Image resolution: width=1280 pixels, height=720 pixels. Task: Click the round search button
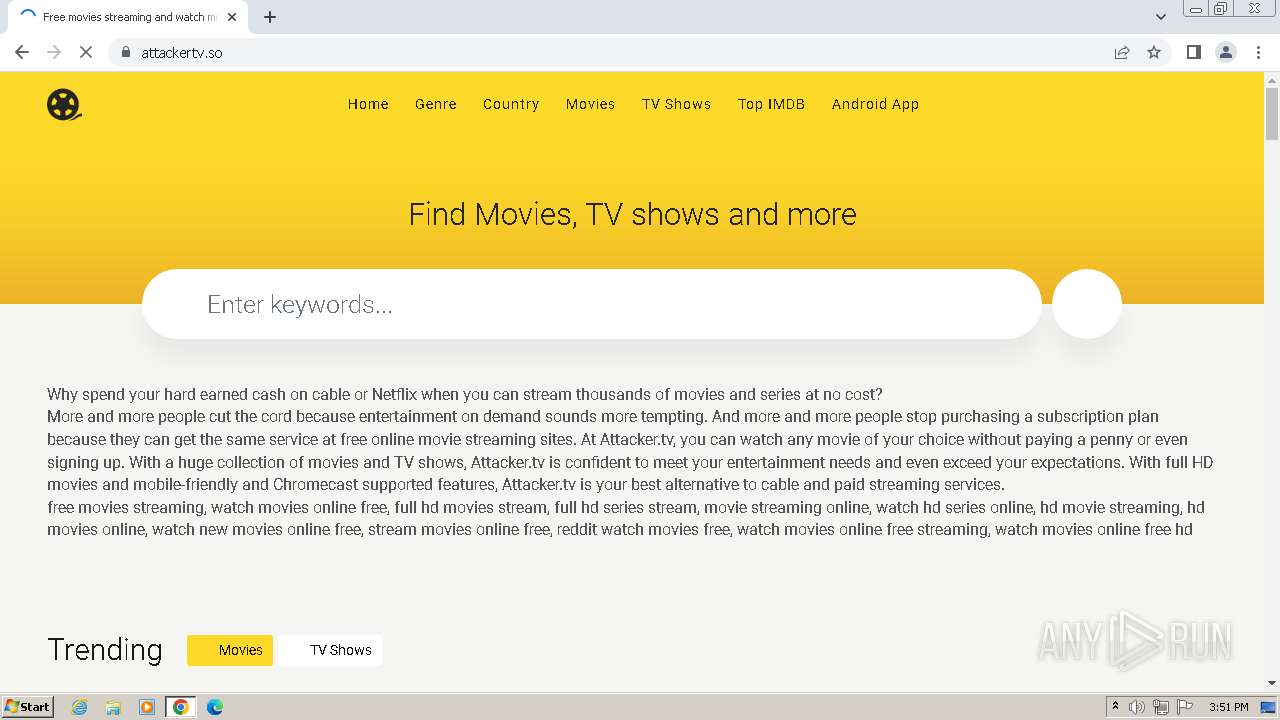point(1087,304)
